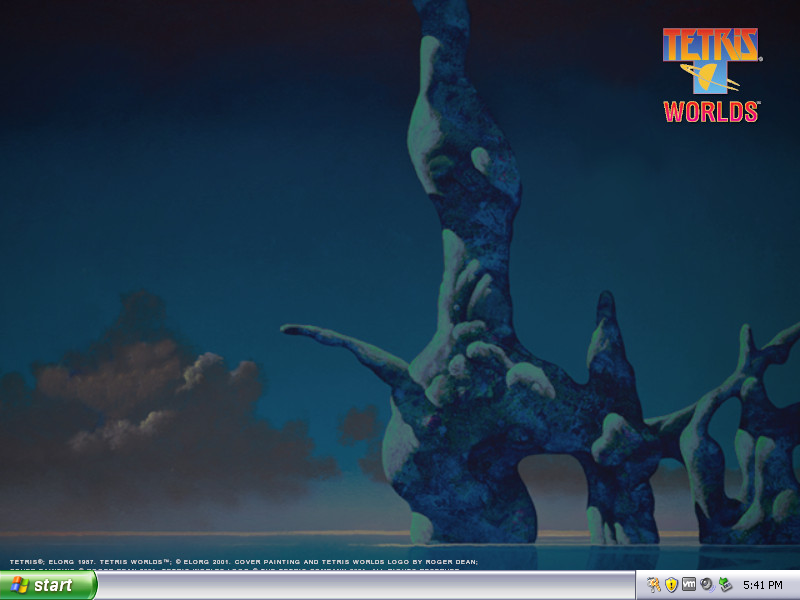Open the VMware Tools tray icon
The width and height of the screenshot is (800, 600).
(689, 584)
